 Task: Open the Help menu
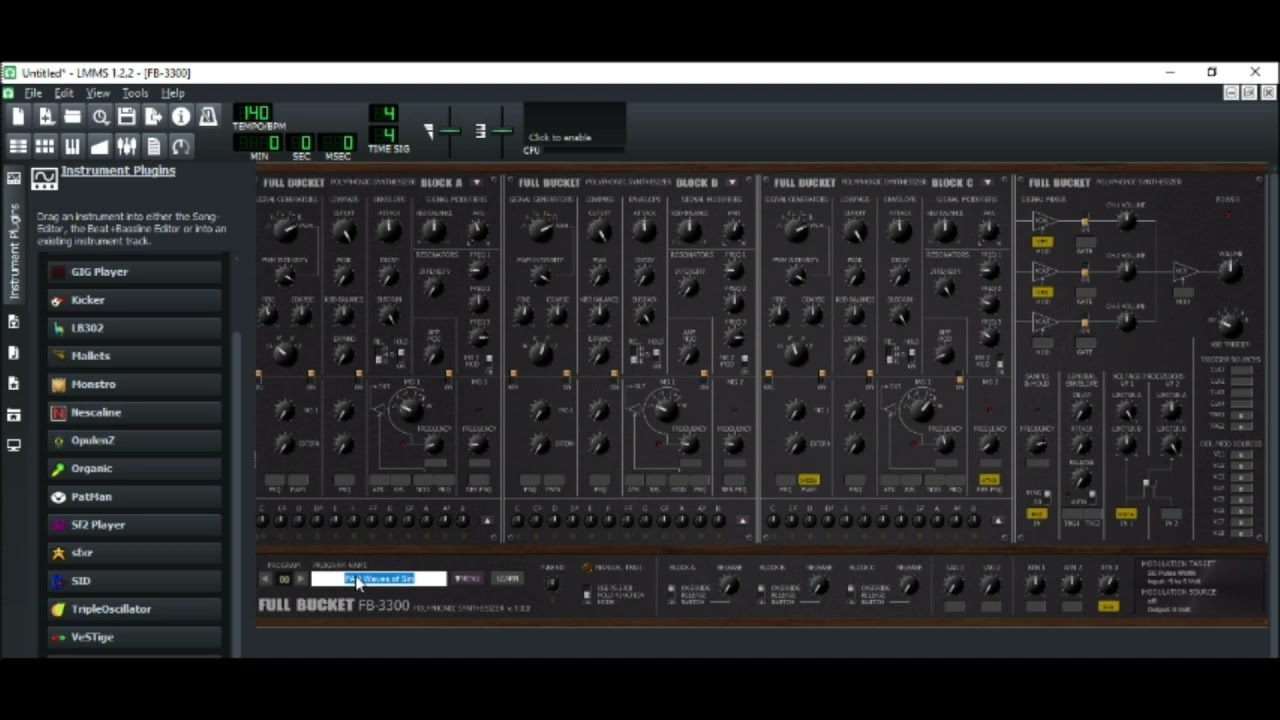173,93
